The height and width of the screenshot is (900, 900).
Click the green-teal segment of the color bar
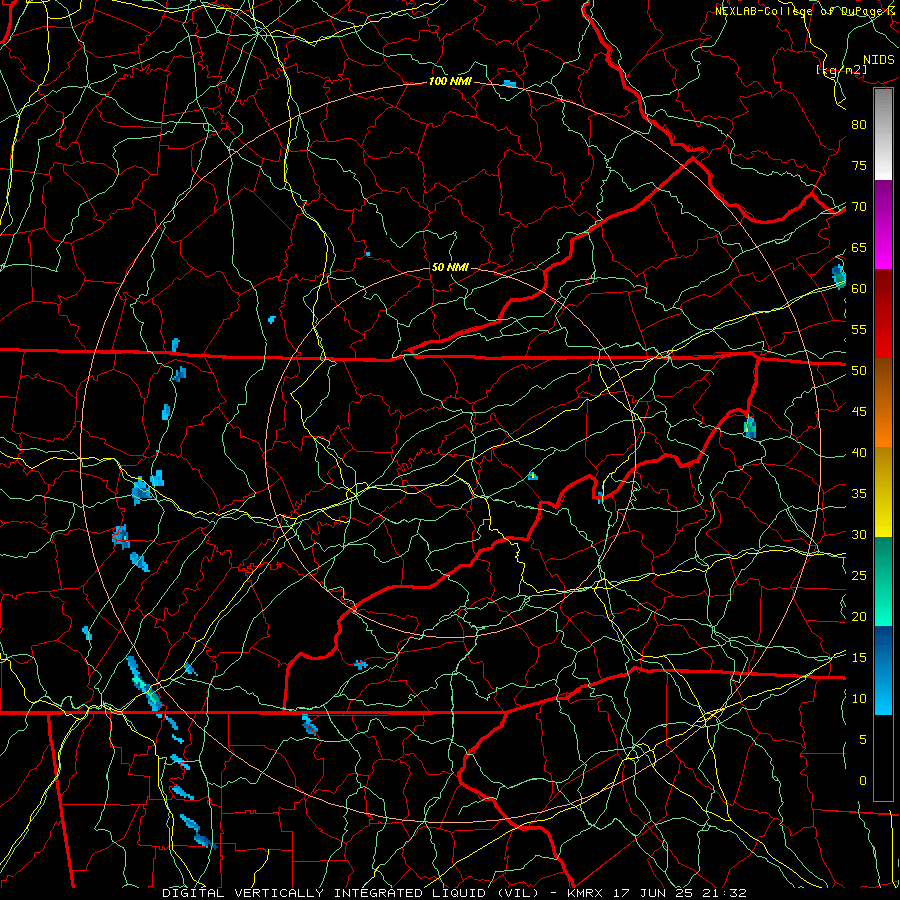pyautogui.click(x=883, y=581)
